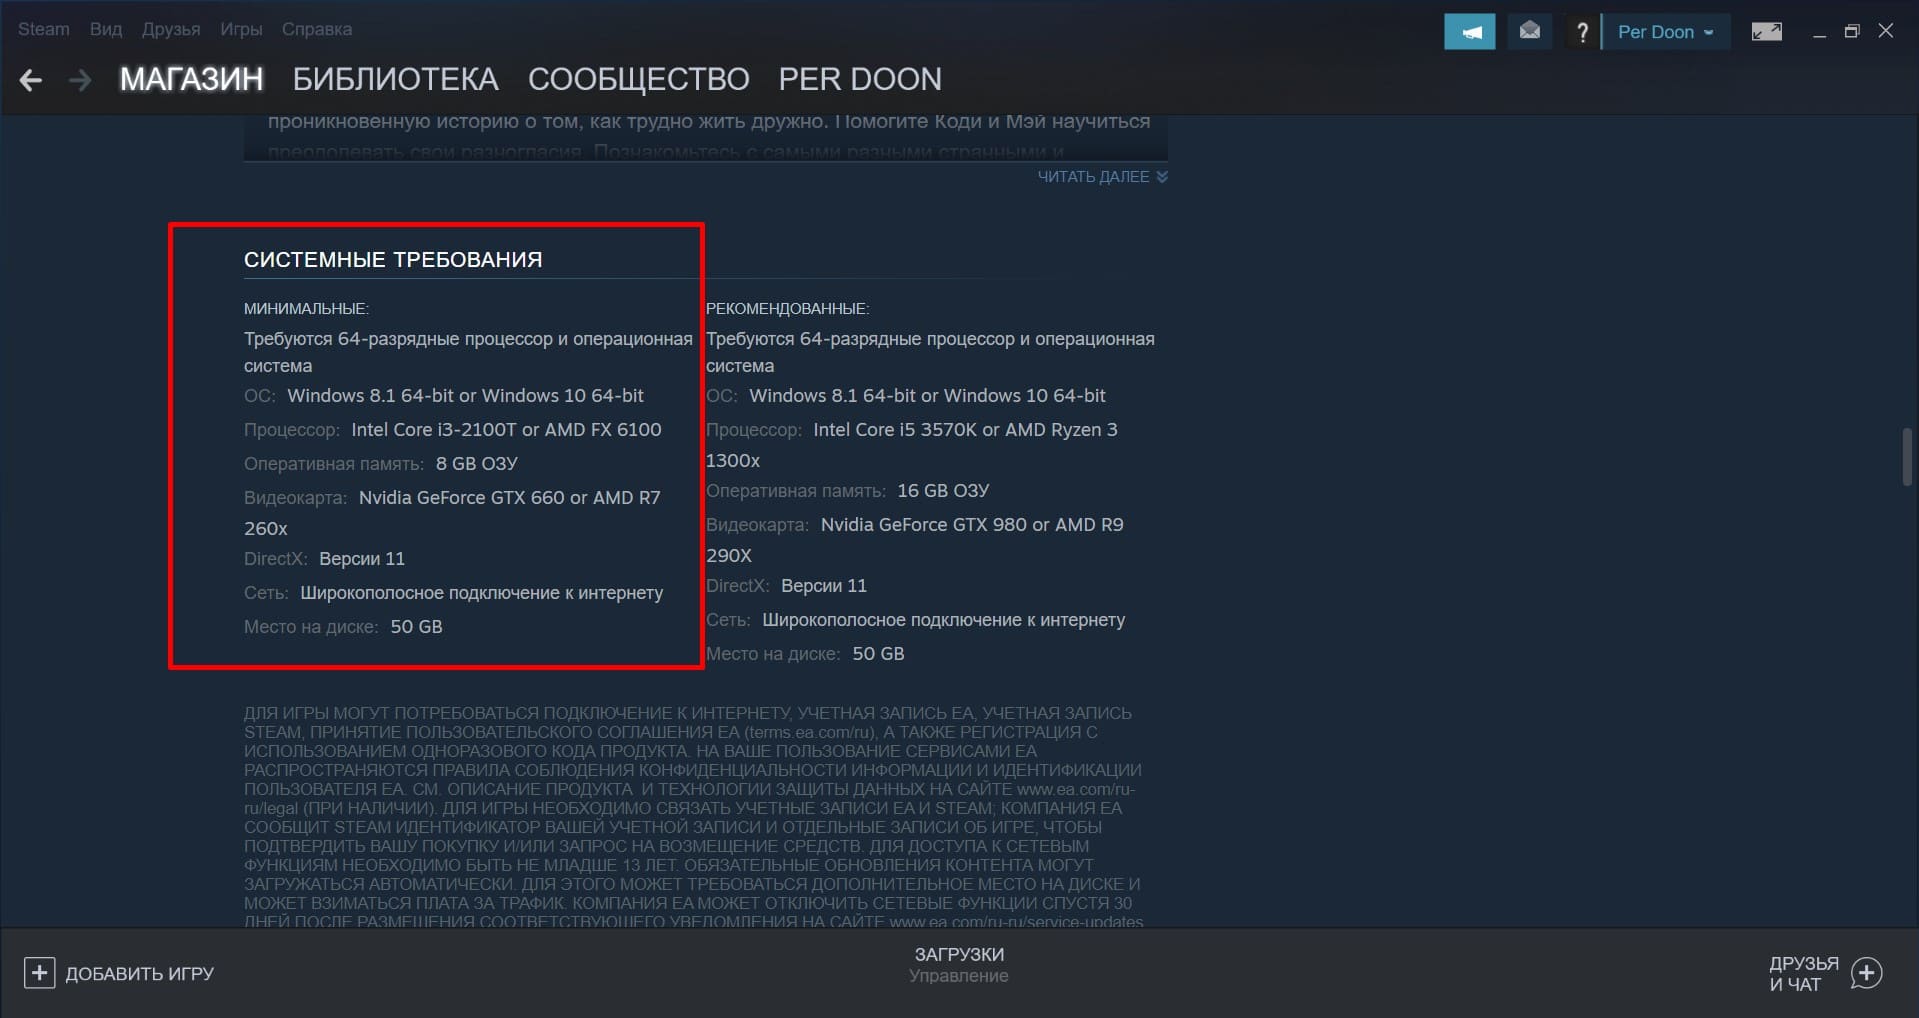Viewport: 1919px width, 1018px height.
Task: Expand the Per Doon account dropdown
Action: point(1665,32)
